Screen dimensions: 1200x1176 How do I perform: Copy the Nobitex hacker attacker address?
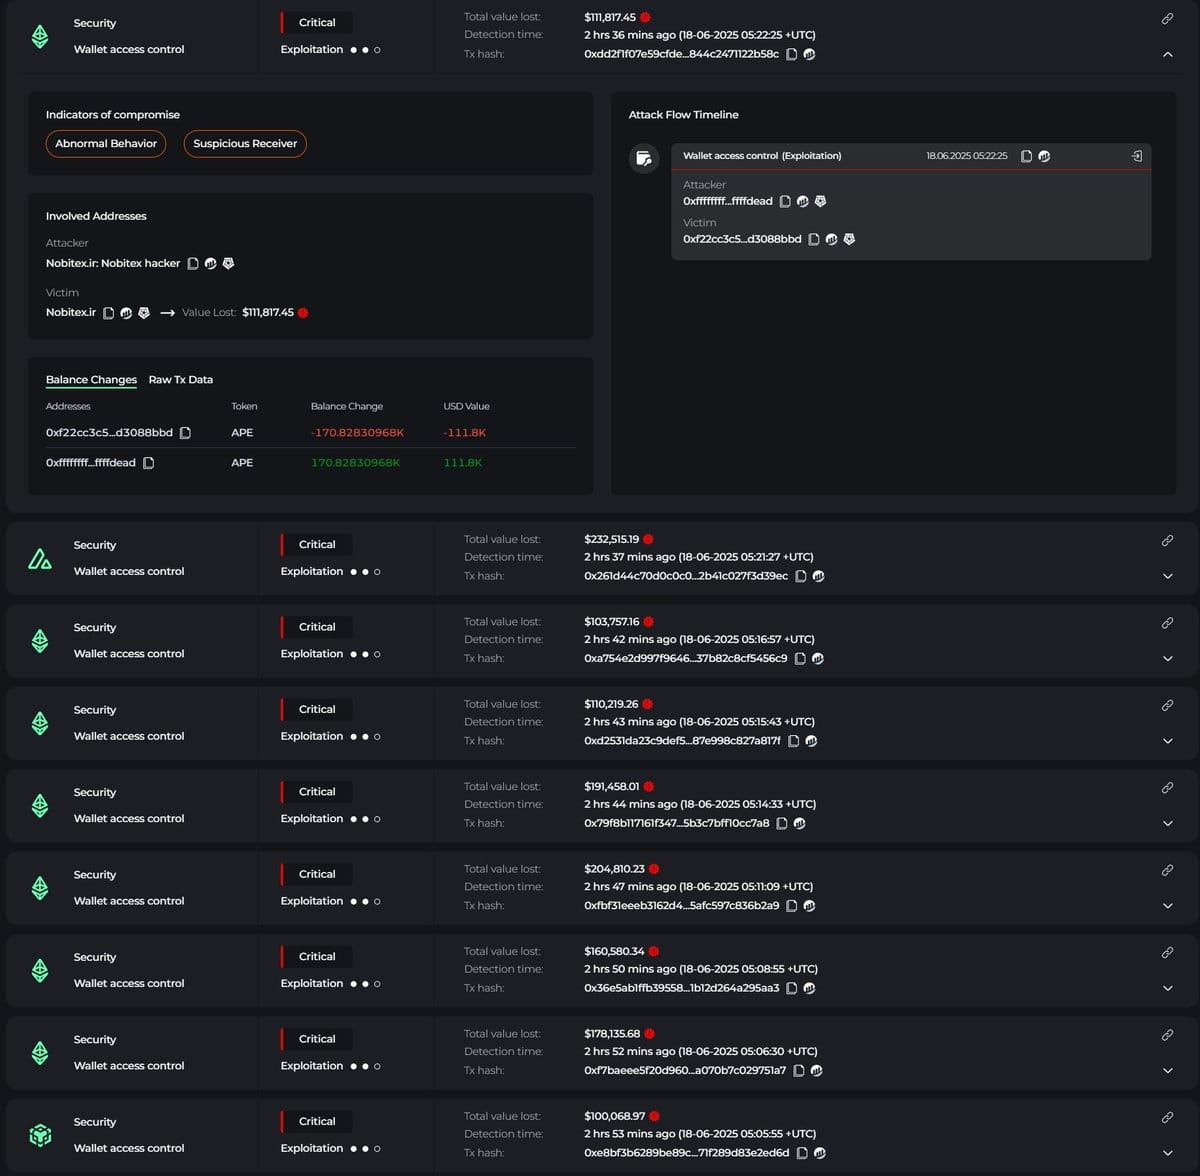(x=193, y=264)
